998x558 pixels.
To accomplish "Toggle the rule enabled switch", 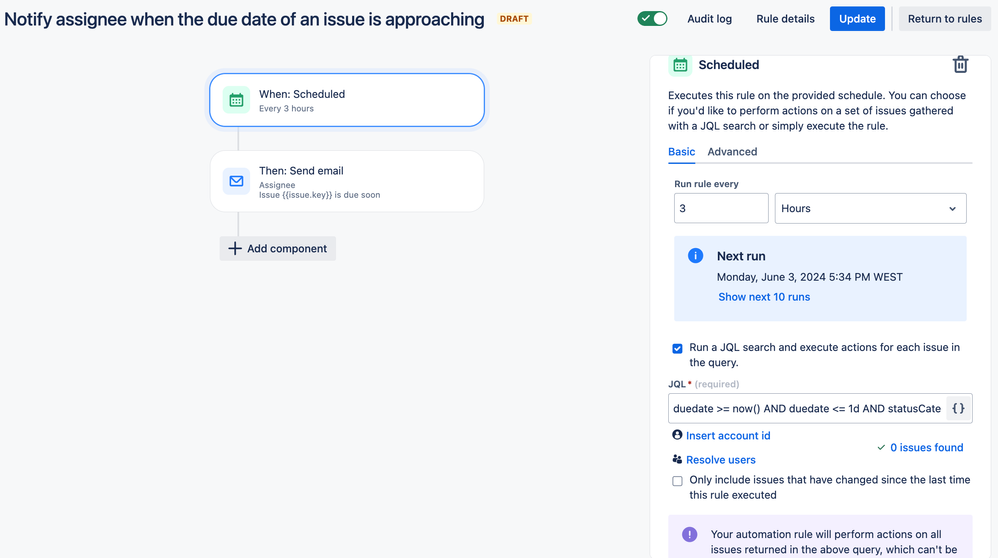I will pos(652,18).
